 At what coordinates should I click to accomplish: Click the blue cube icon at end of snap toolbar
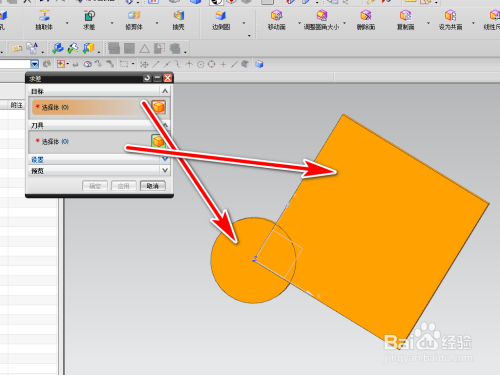click(x=259, y=64)
